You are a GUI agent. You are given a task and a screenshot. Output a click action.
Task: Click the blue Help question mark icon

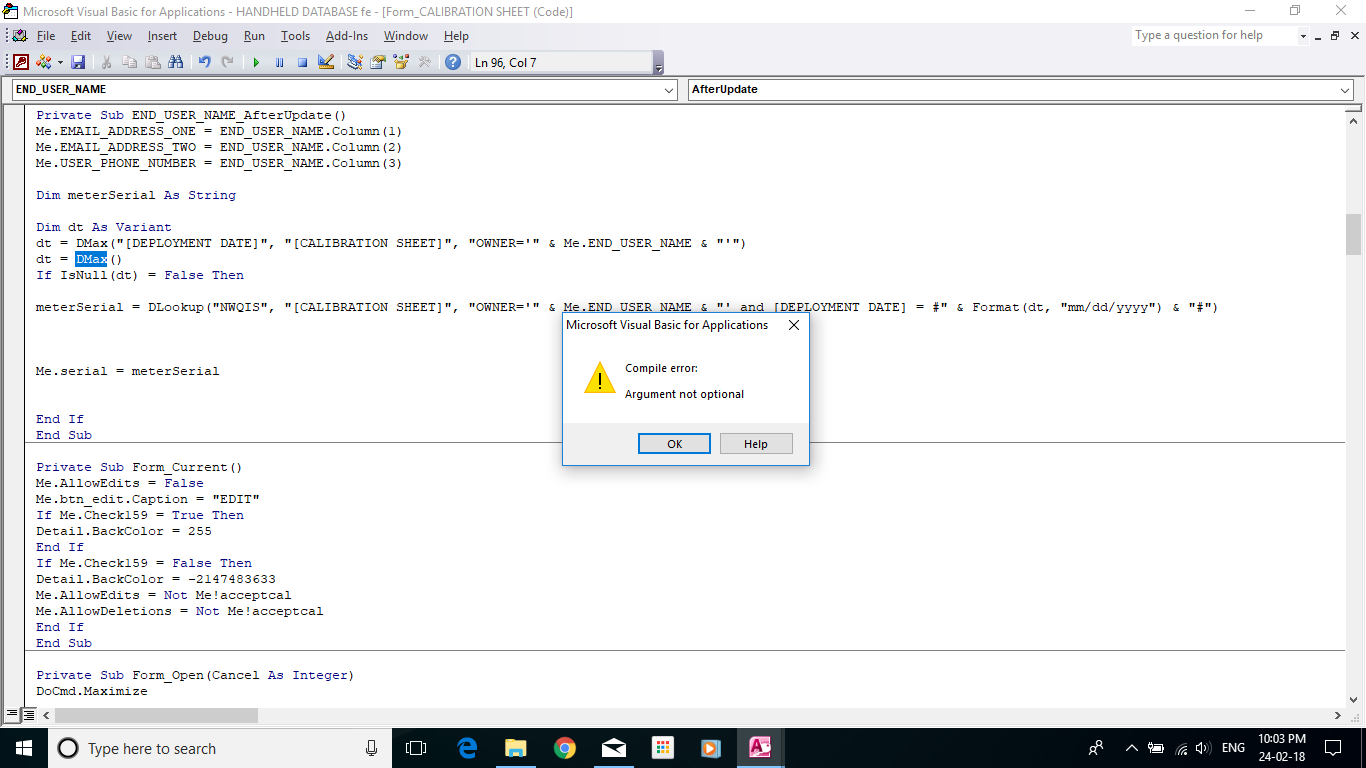[453, 62]
